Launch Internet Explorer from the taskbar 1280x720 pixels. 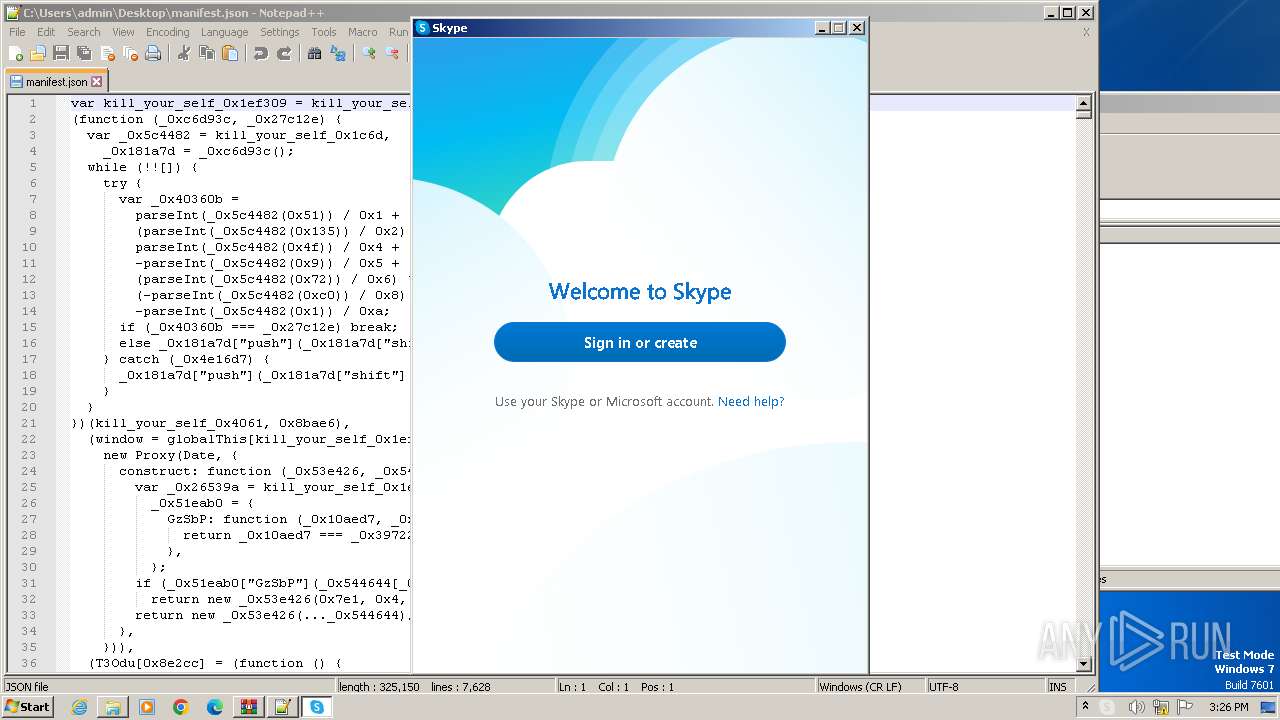coord(79,707)
